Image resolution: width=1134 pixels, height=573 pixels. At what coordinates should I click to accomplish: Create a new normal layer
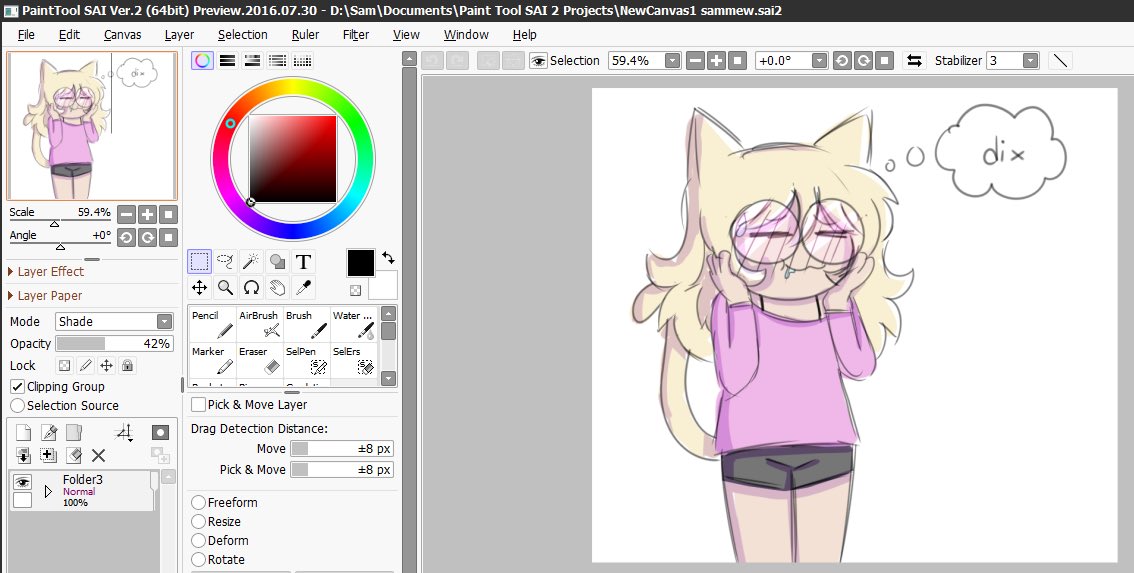23,433
